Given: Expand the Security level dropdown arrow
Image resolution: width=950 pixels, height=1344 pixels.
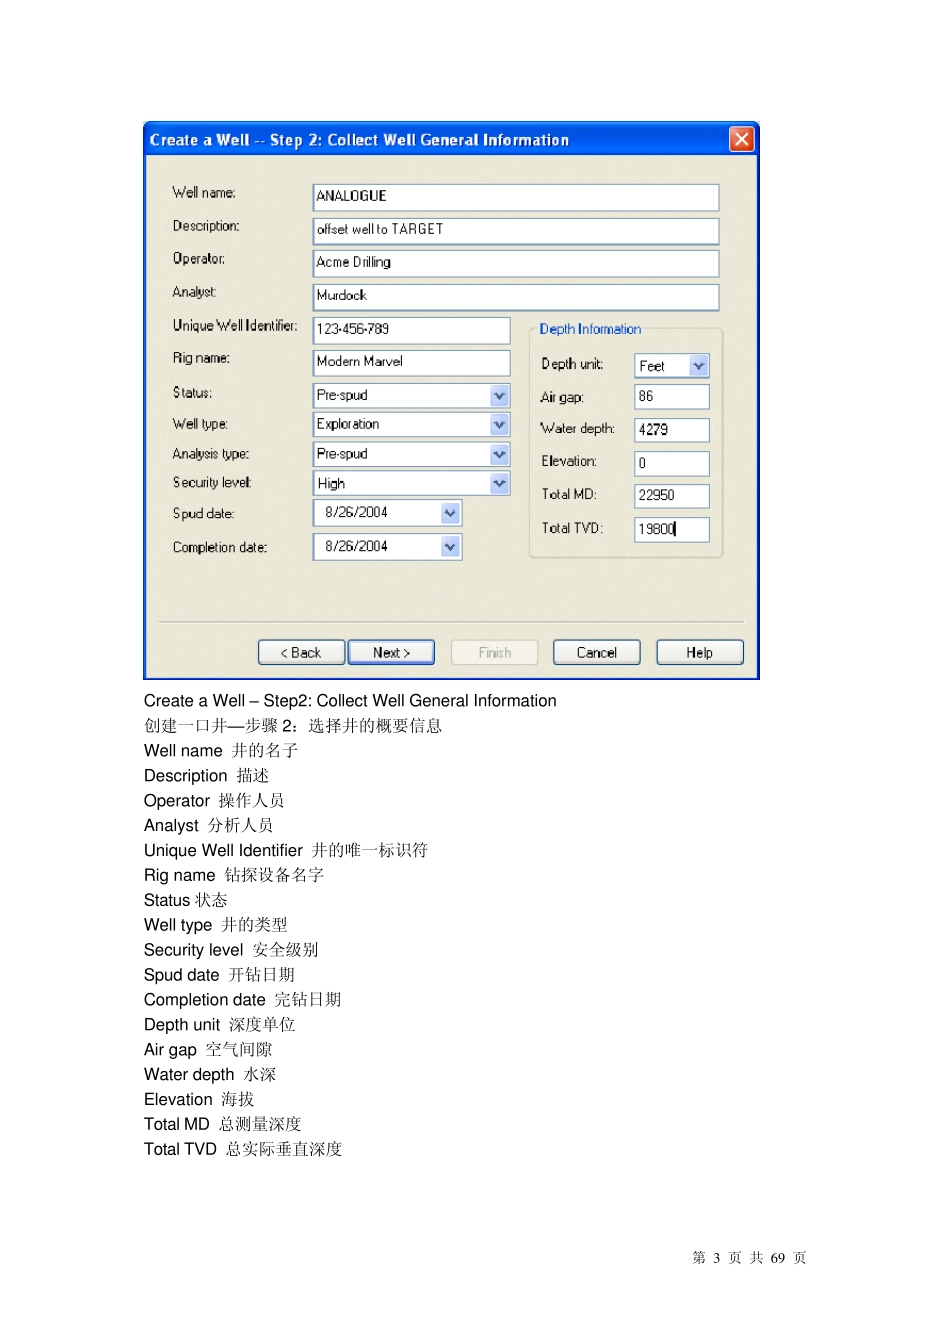Looking at the screenshot, I should 499,483.
